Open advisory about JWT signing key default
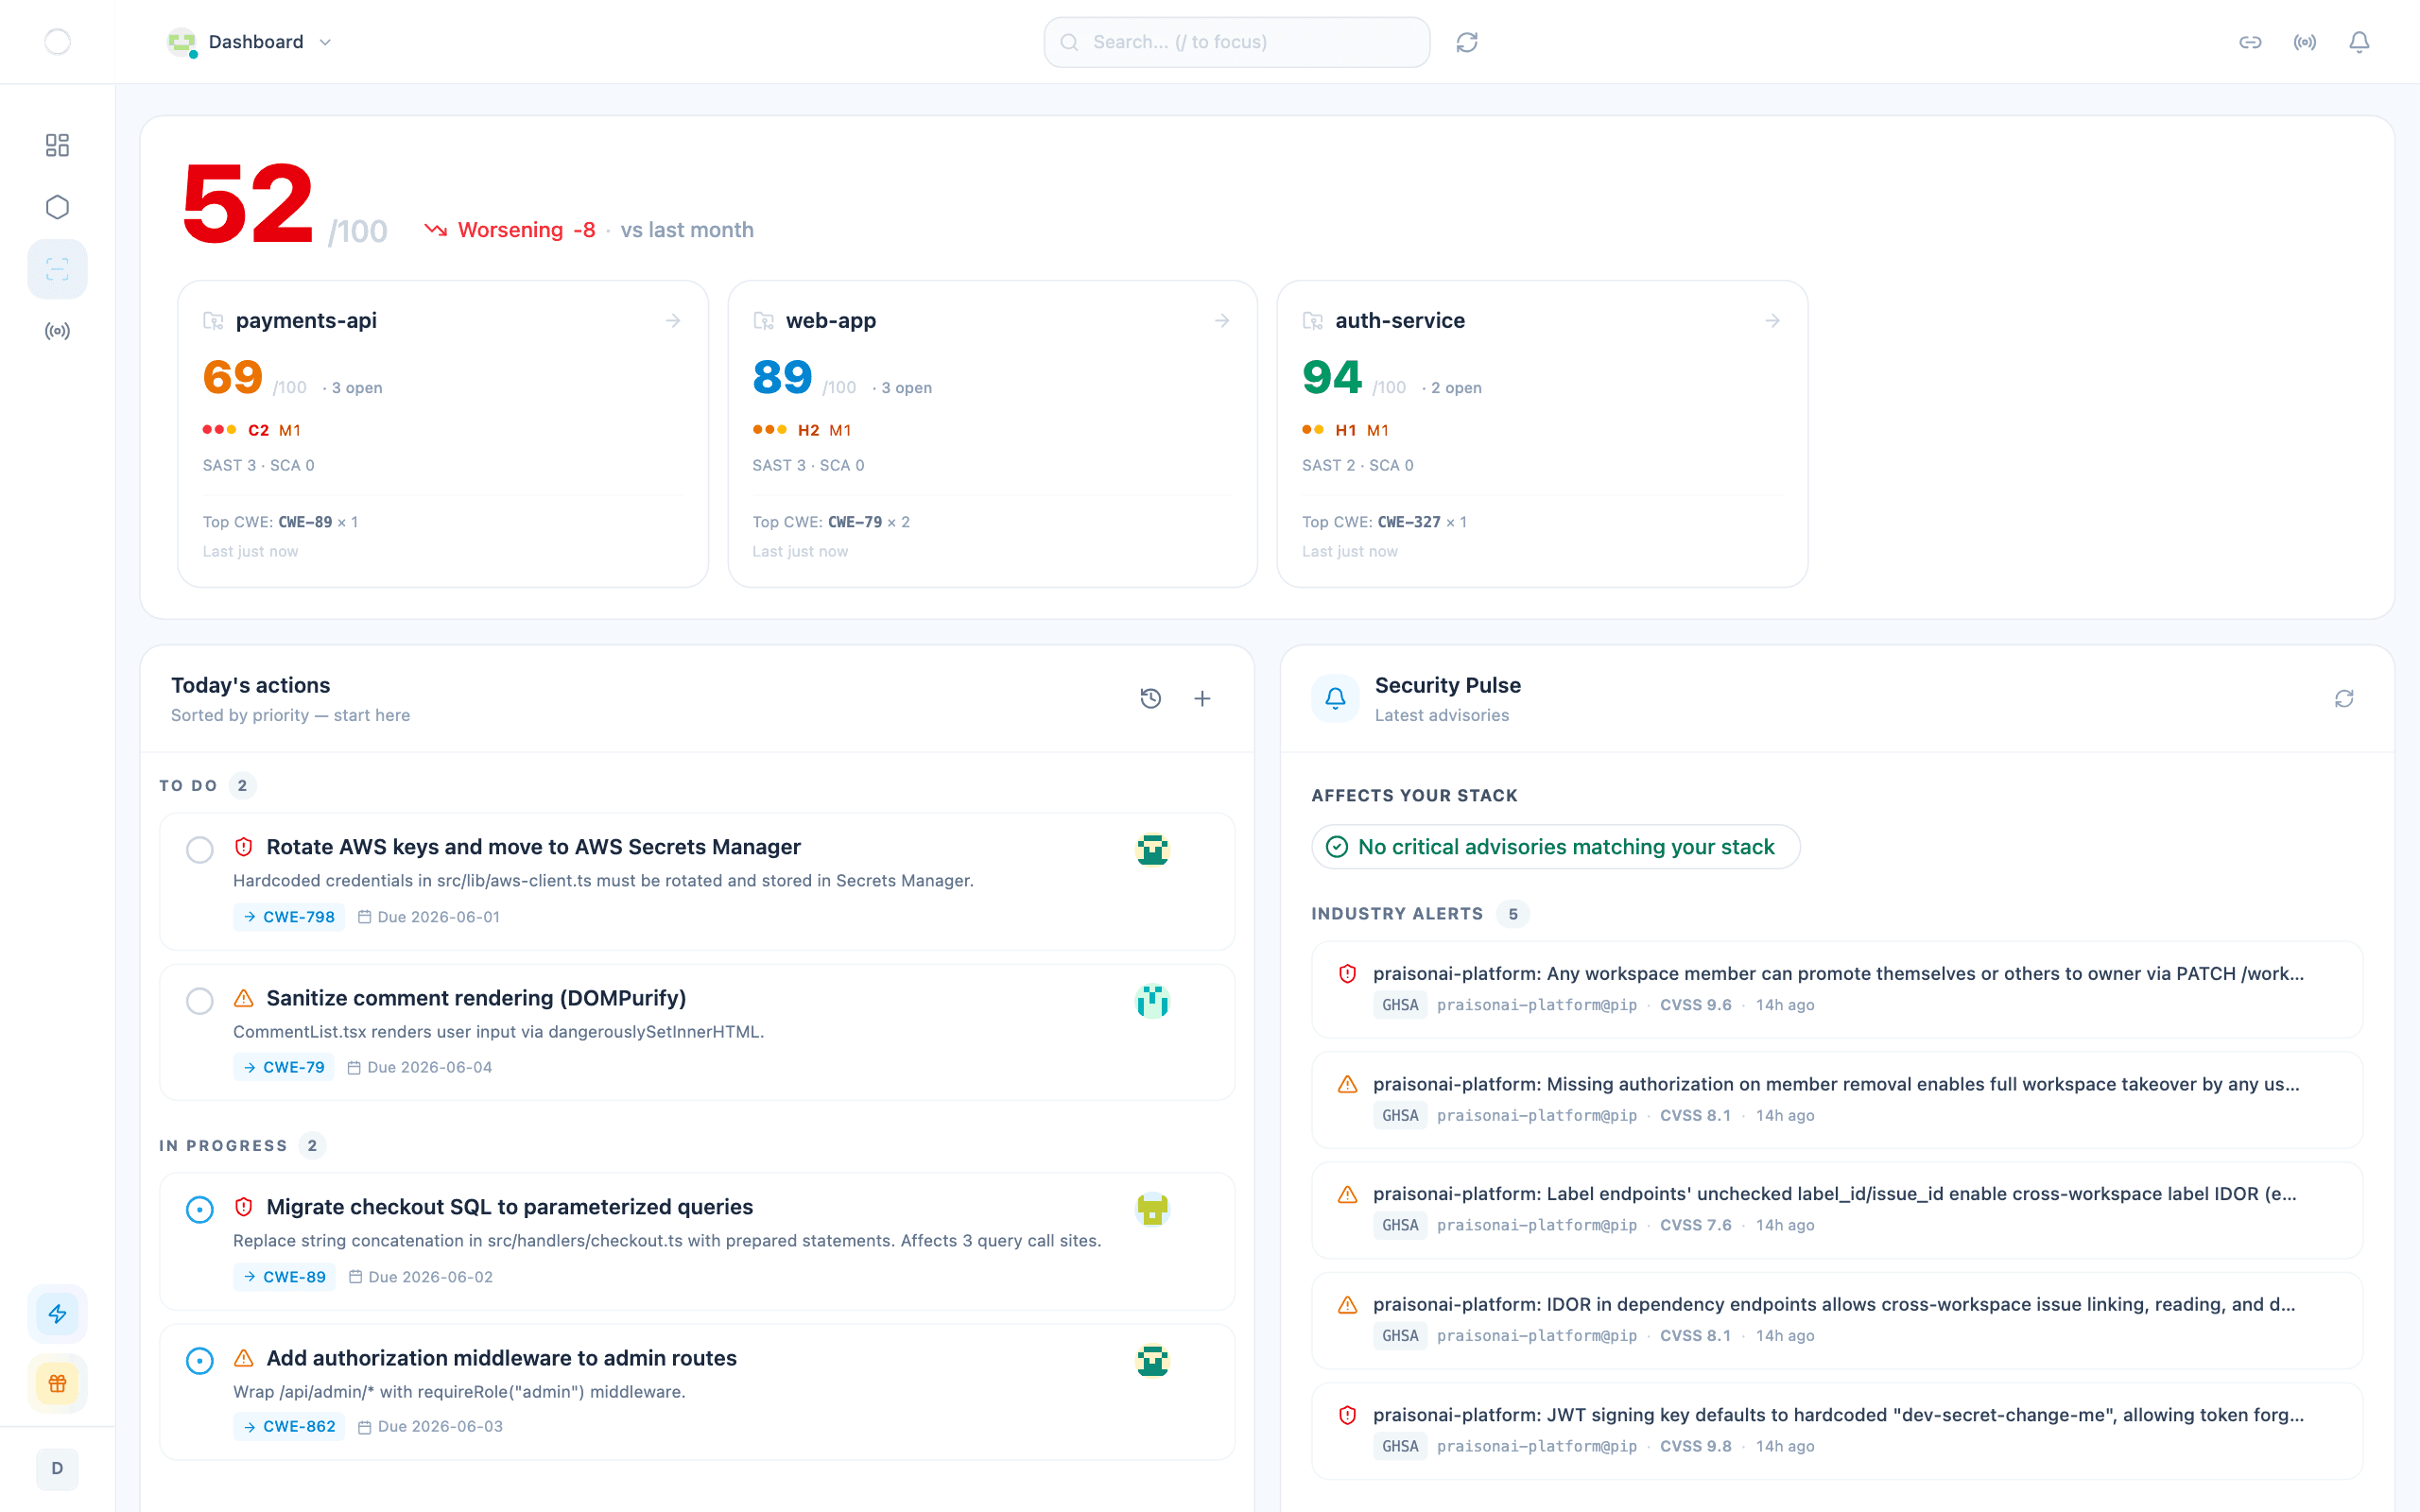Screen dimensions: 2420x1512 point(1836,1430)
